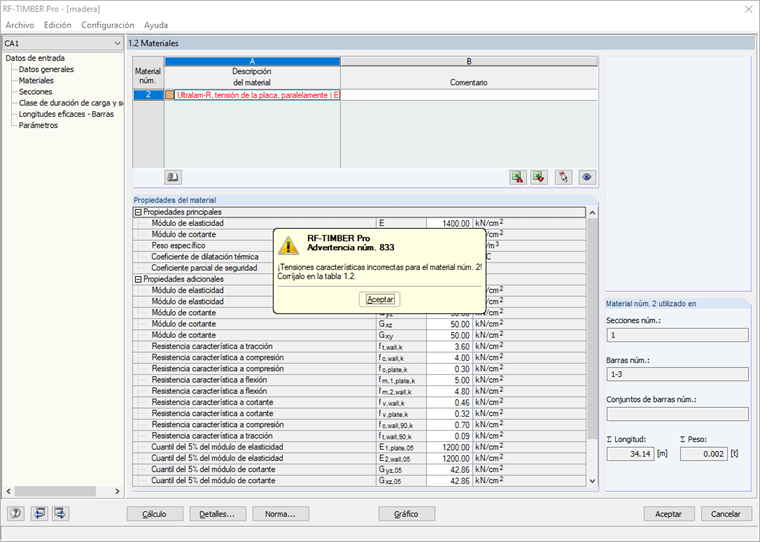Screen dimensions: 760x542
Task: Click ft,wall,90,k value 0.09
Action: tap(449, 436)
